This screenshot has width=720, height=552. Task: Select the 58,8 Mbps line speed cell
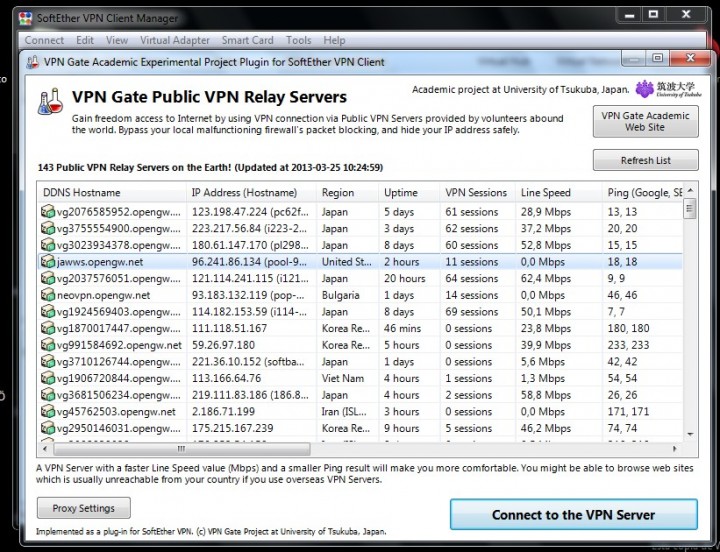coord(546,395)
